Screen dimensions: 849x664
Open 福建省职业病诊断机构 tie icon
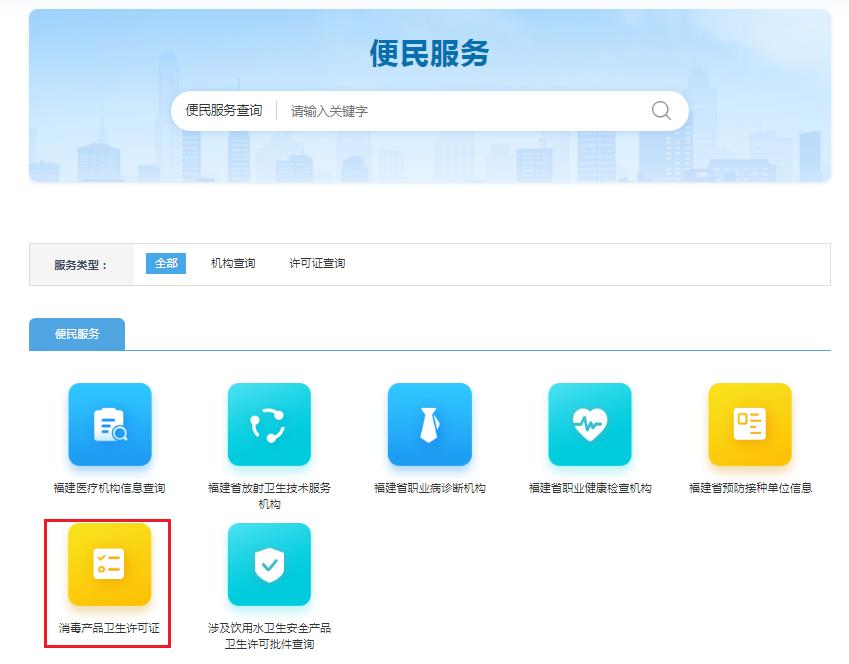coord(429,424)
